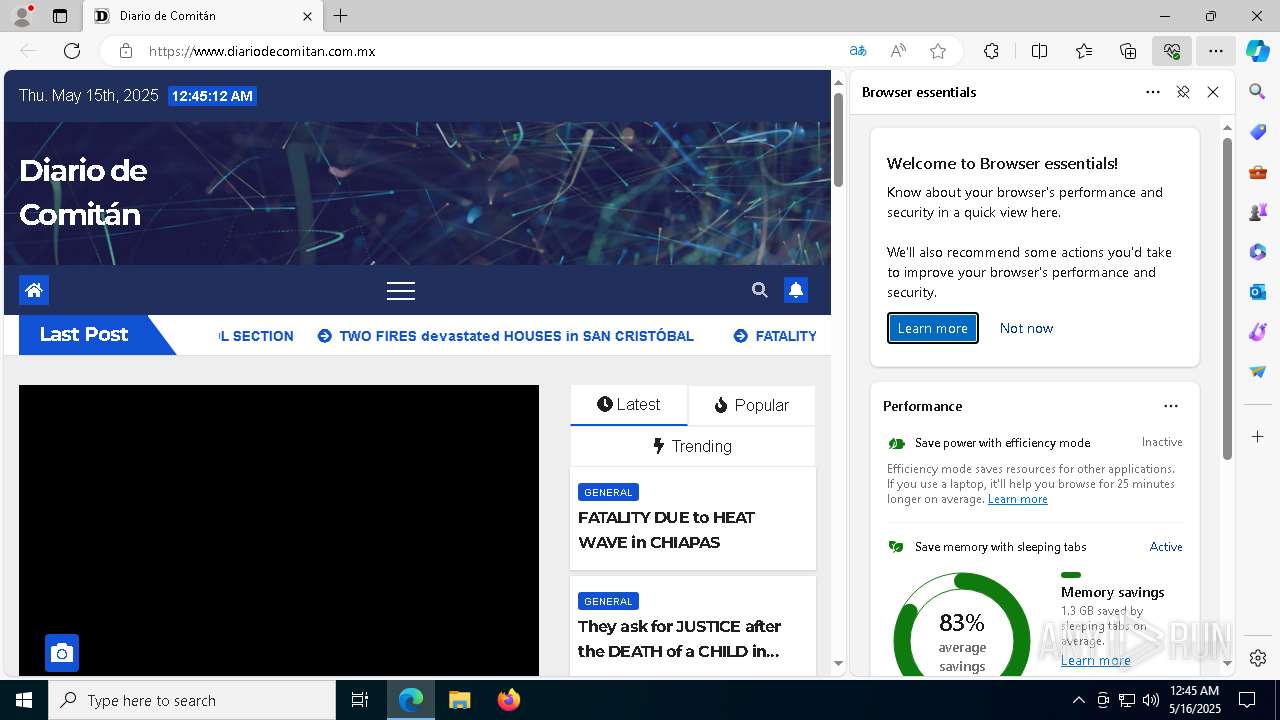
Task: Open They ask for JUSTICE article
Action: pos(679,639)
